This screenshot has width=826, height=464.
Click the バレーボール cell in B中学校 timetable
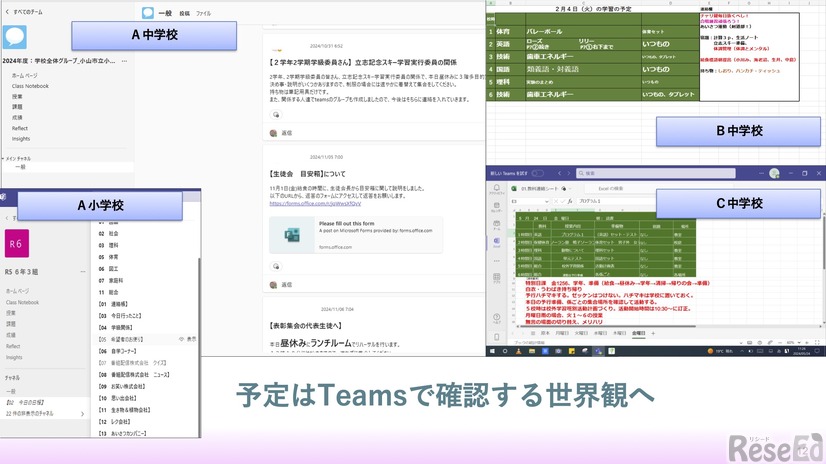(x=582, y=31)
